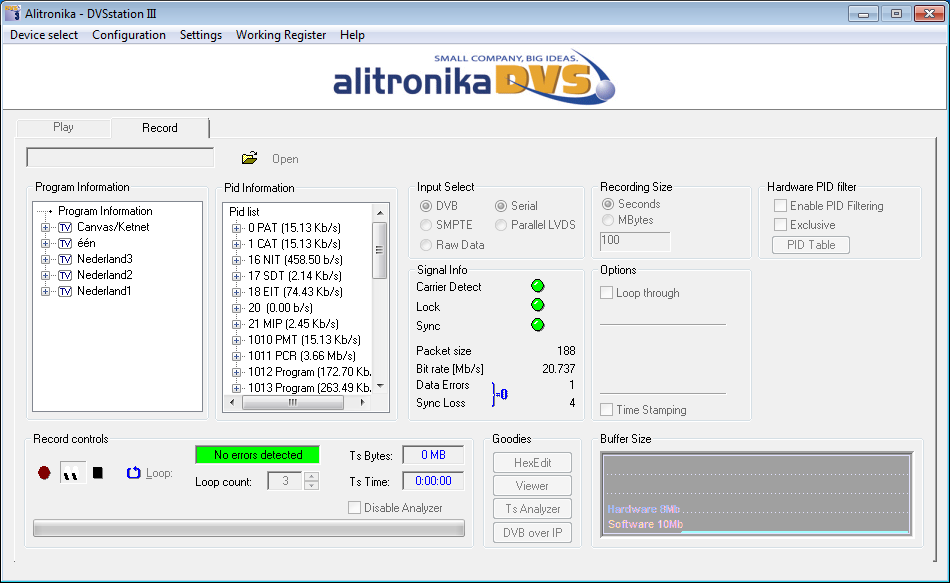Select the Nederland3 TV channel icon

click(x=65, y=259)
